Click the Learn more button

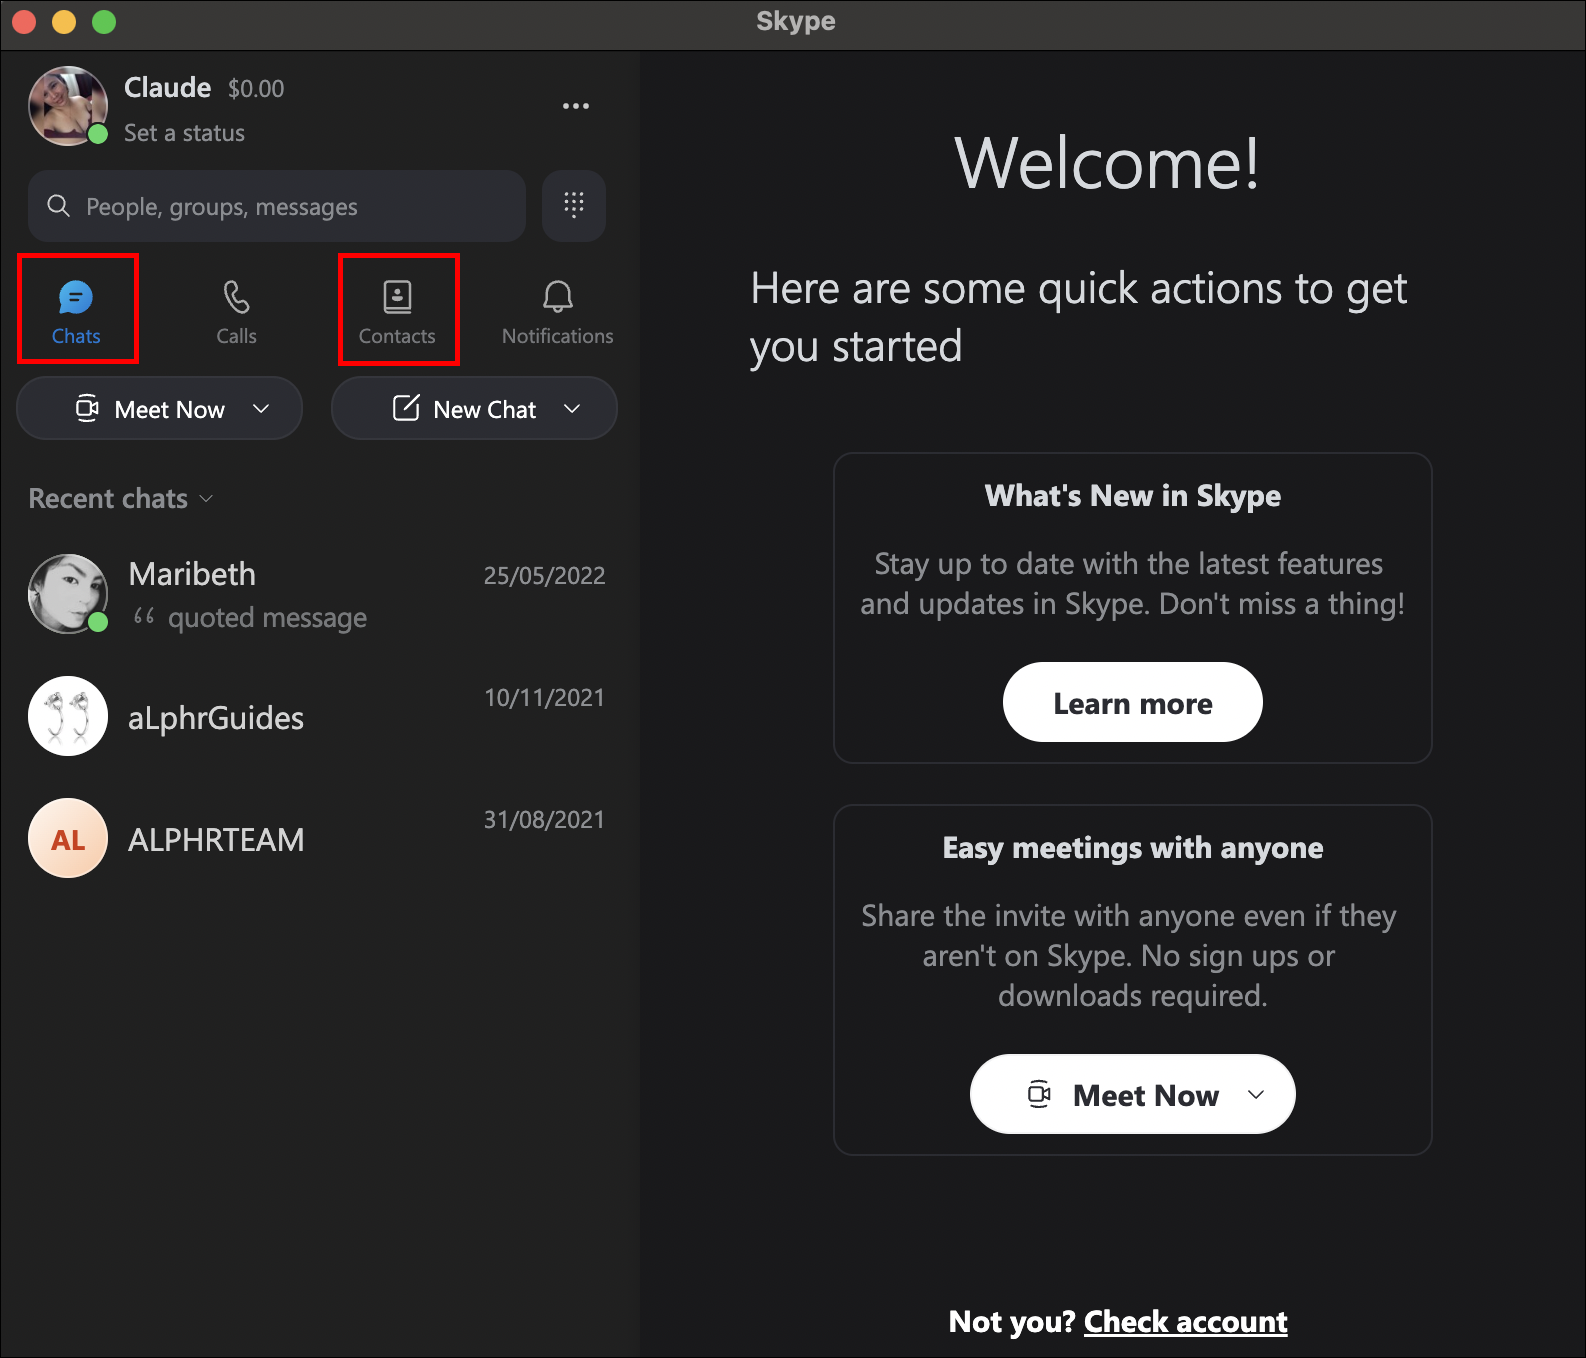[1133, 702]
